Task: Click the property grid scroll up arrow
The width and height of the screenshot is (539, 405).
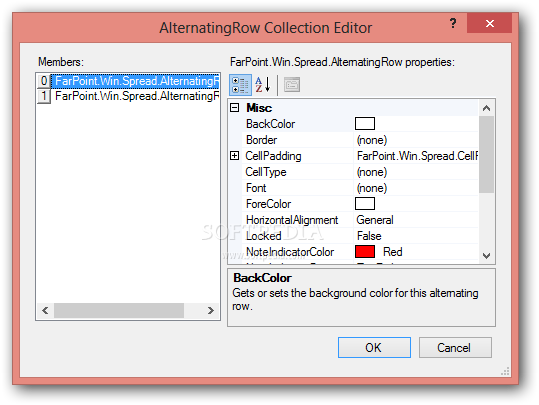Action: tap(486, 108)
